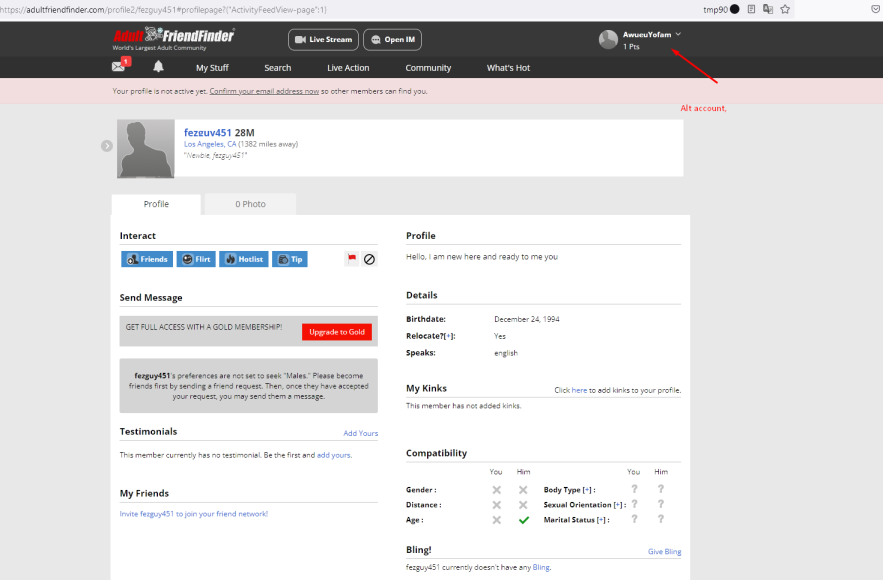Expand the Marital Status [+] option
The width and height of the screenshot is (883, 580).
coord(602,520)
